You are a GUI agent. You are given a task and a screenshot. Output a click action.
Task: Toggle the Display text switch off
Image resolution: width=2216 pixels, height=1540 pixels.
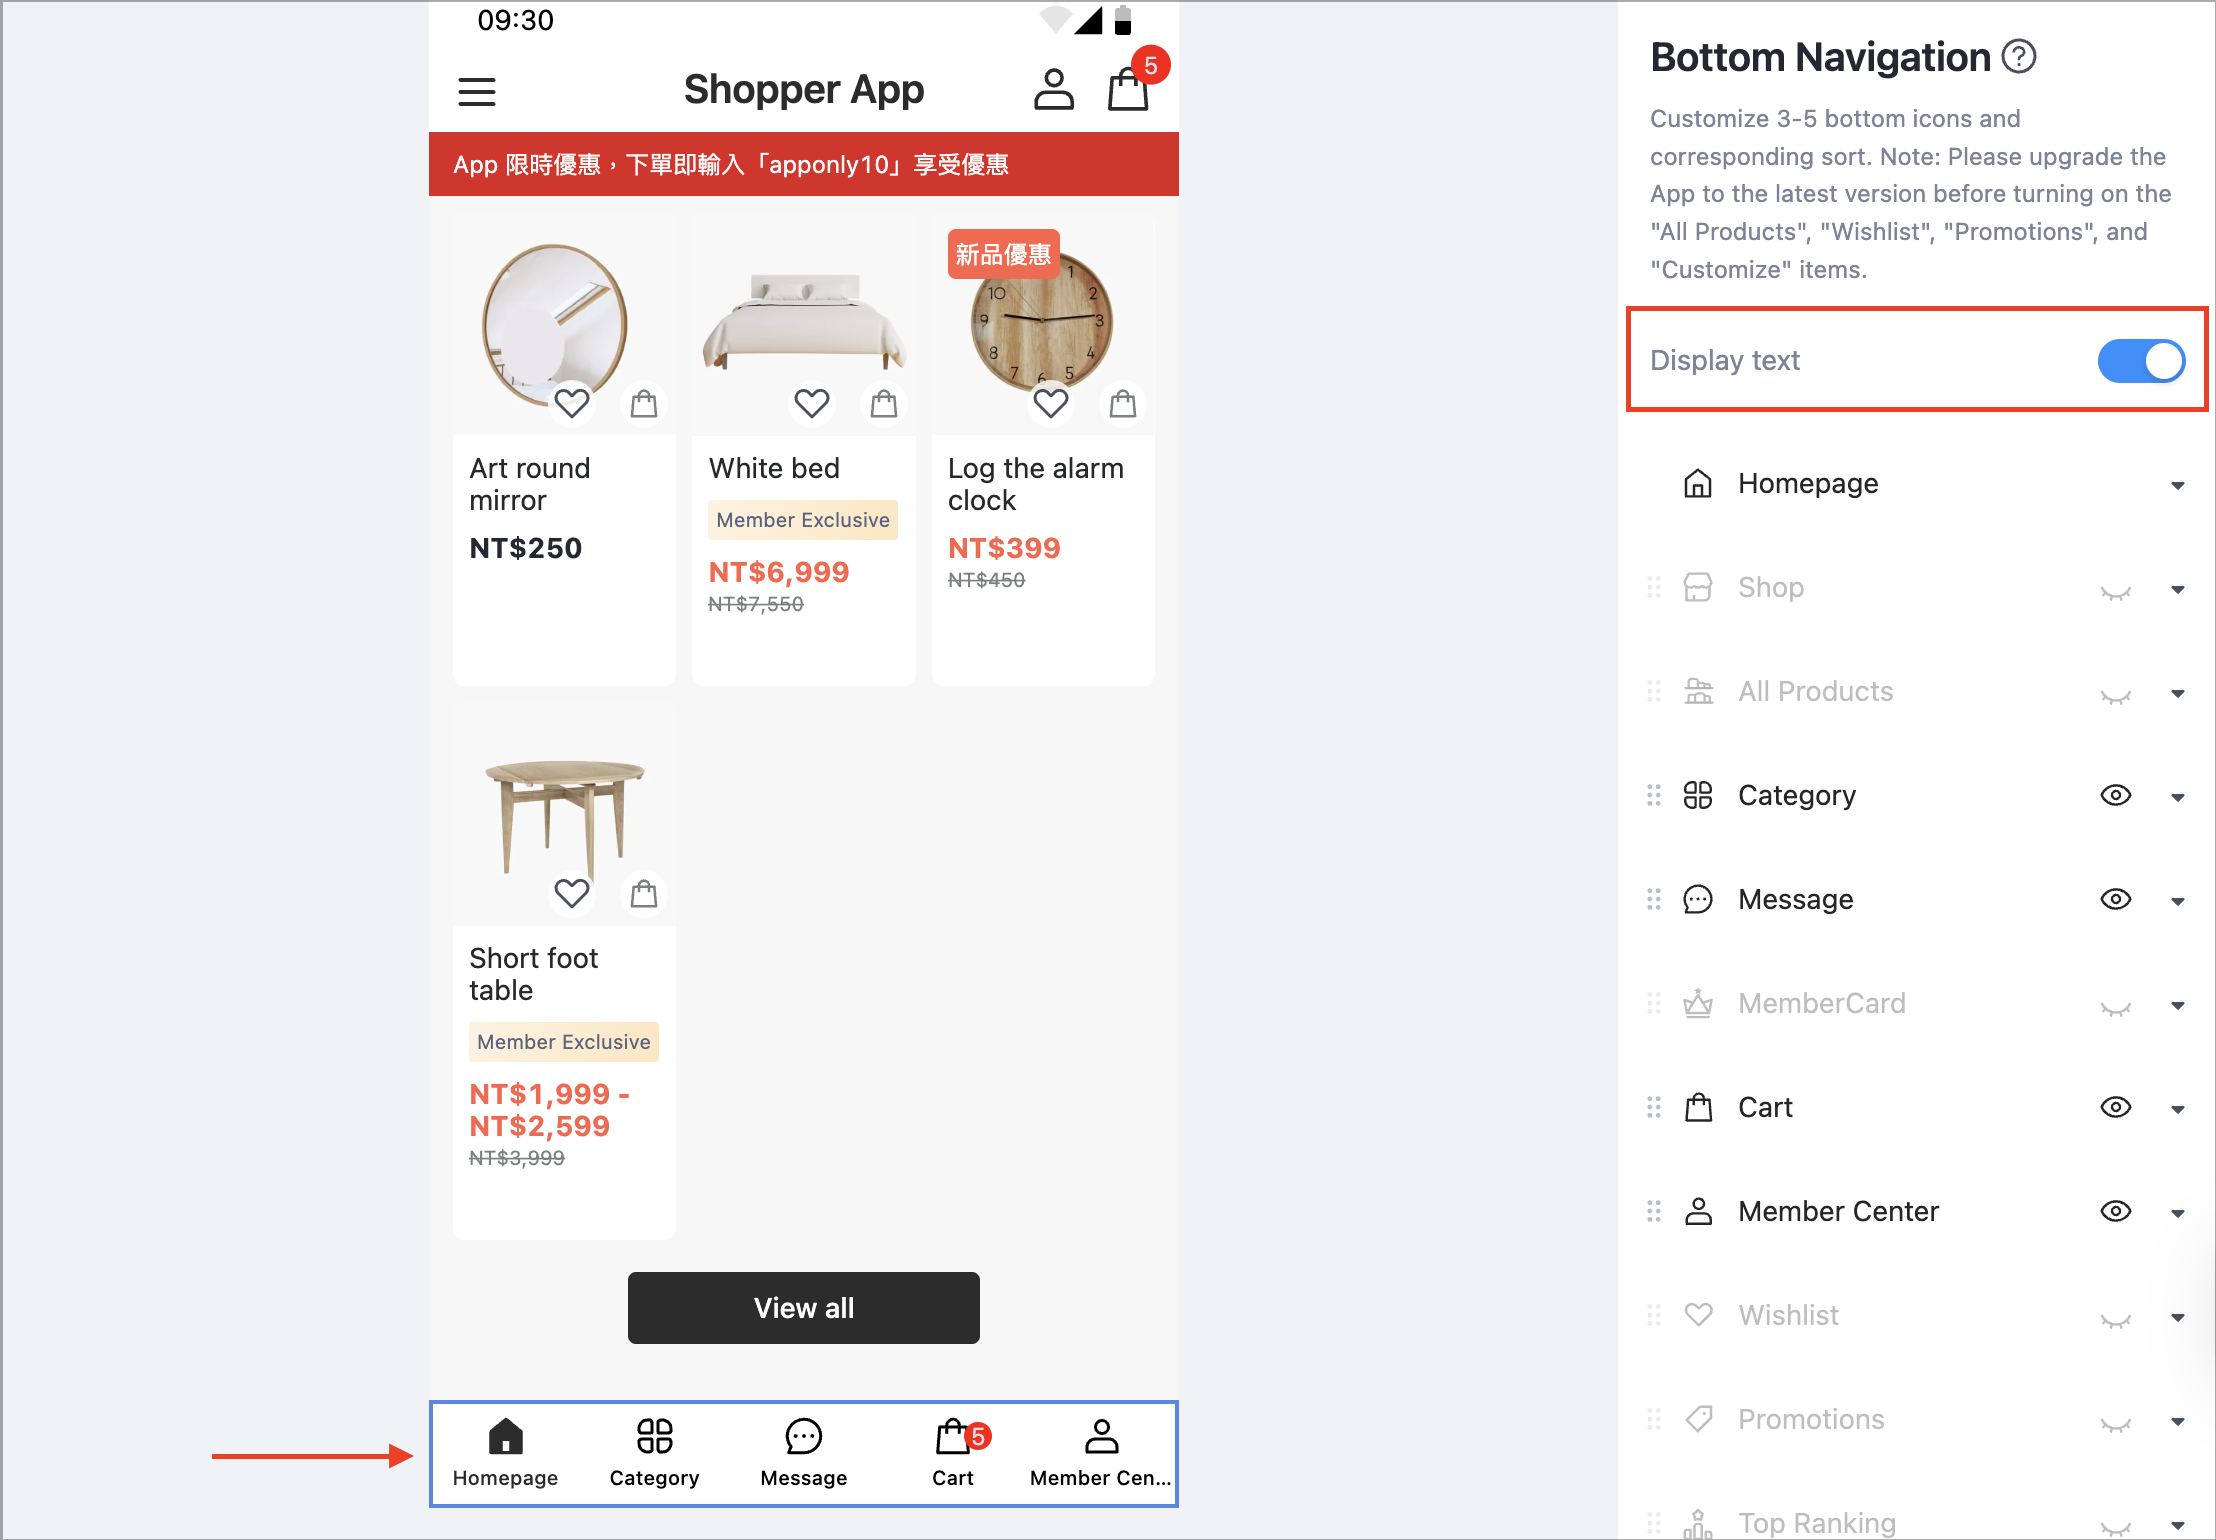coord(2141,361)
